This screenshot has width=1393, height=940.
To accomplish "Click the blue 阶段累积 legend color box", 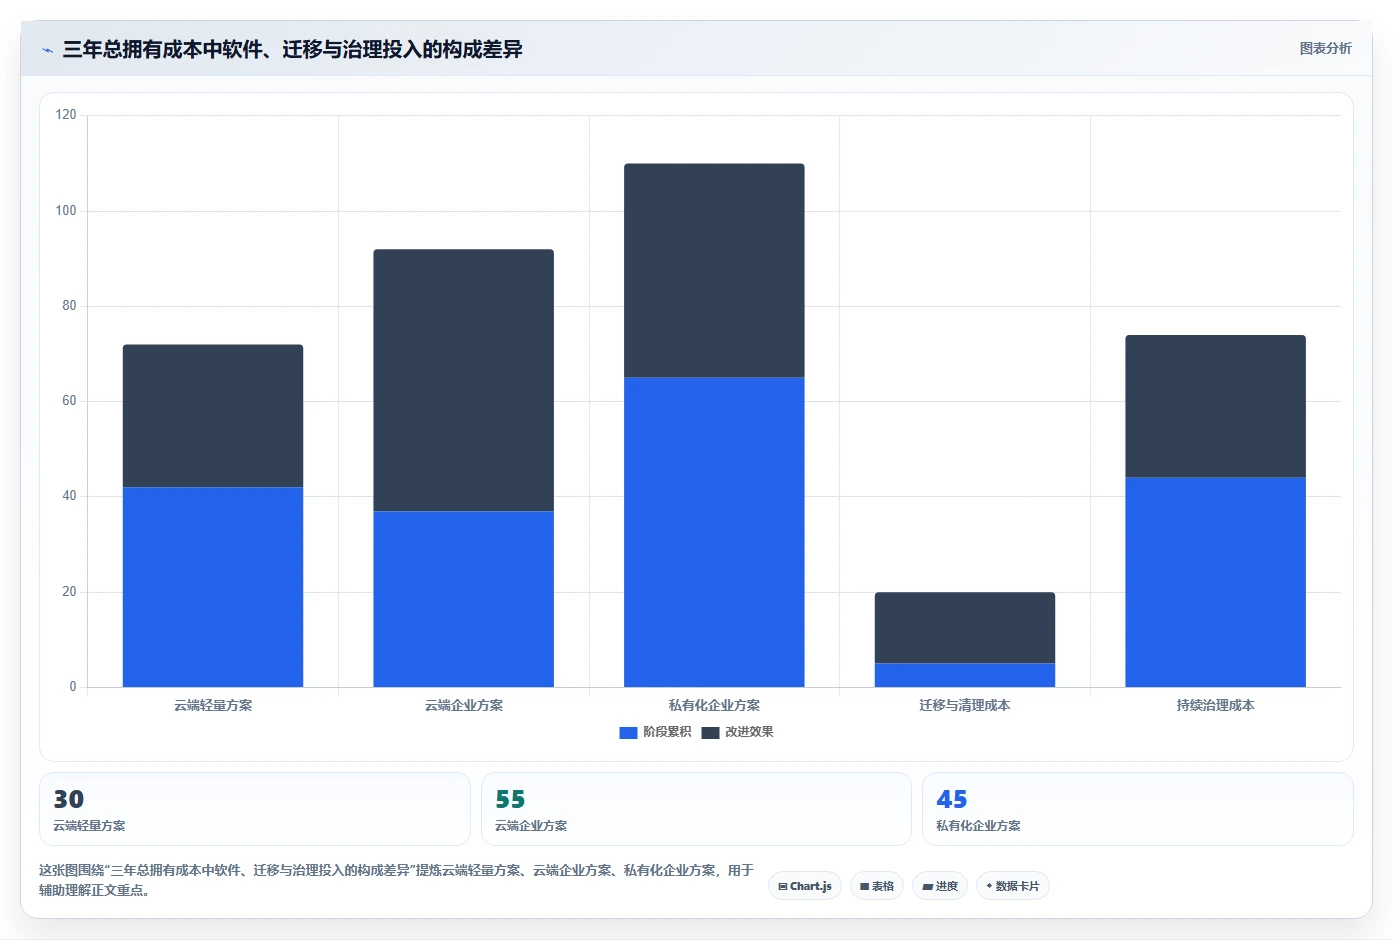I will (628, 733).
